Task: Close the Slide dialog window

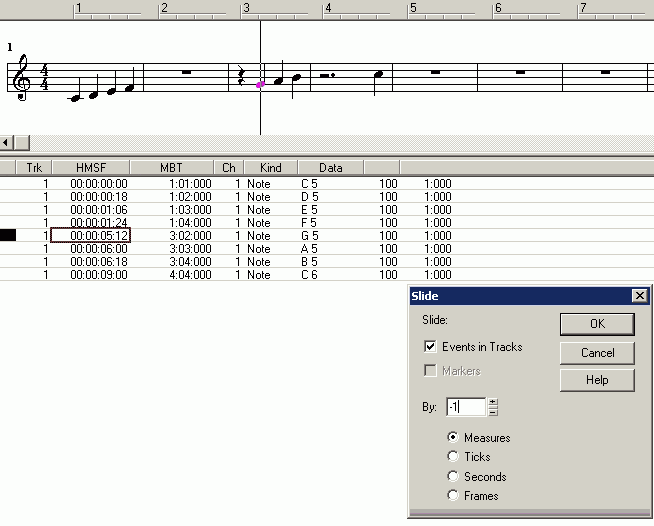Action: (x=639, y=296)
